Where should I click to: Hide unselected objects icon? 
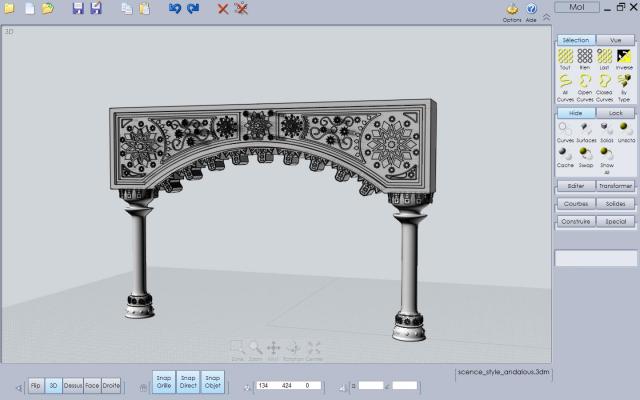pyautogui.click(x=626, y=133)
